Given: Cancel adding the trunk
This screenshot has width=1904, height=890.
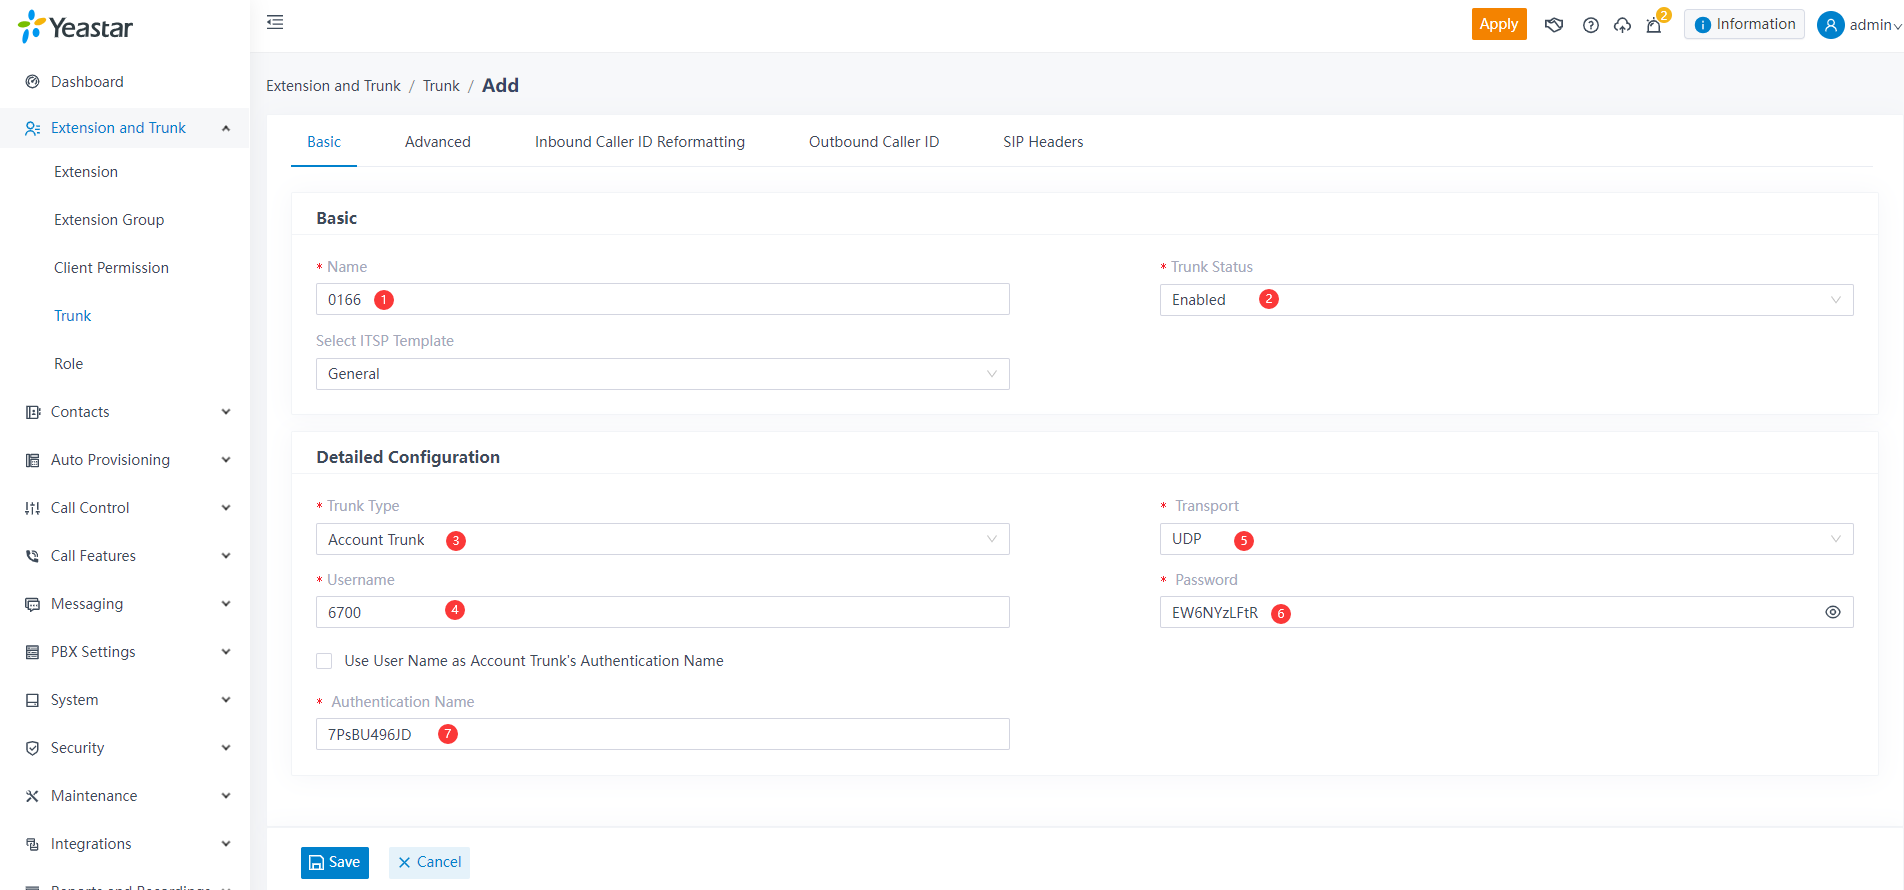Looking at the screenshot, I should pyautogui.click(x=429, y=862).
